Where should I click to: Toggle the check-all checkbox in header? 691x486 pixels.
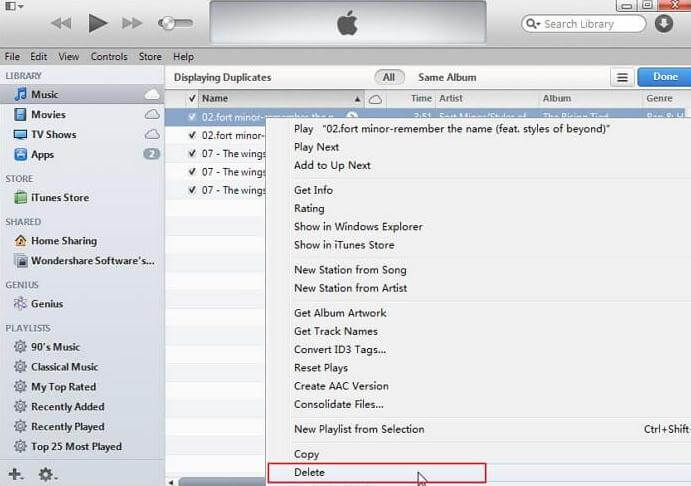pos(192,98)
